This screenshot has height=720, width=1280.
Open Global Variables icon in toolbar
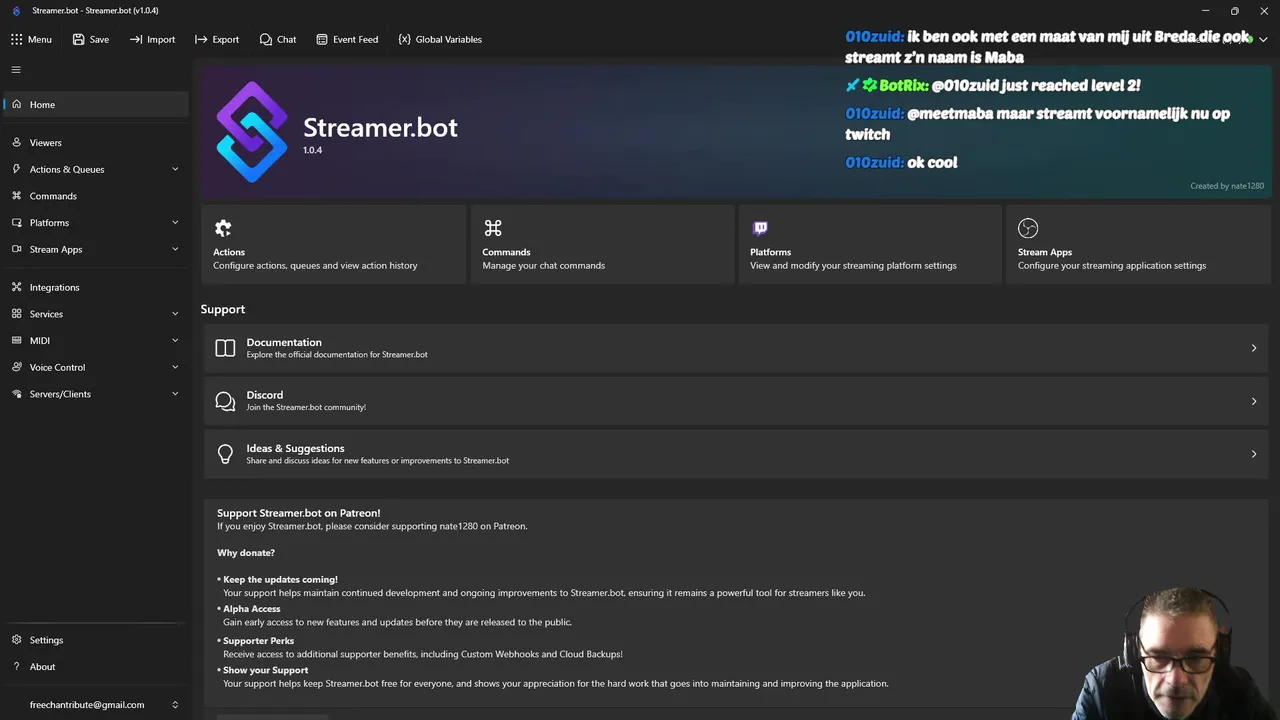(x=404, y=39)
